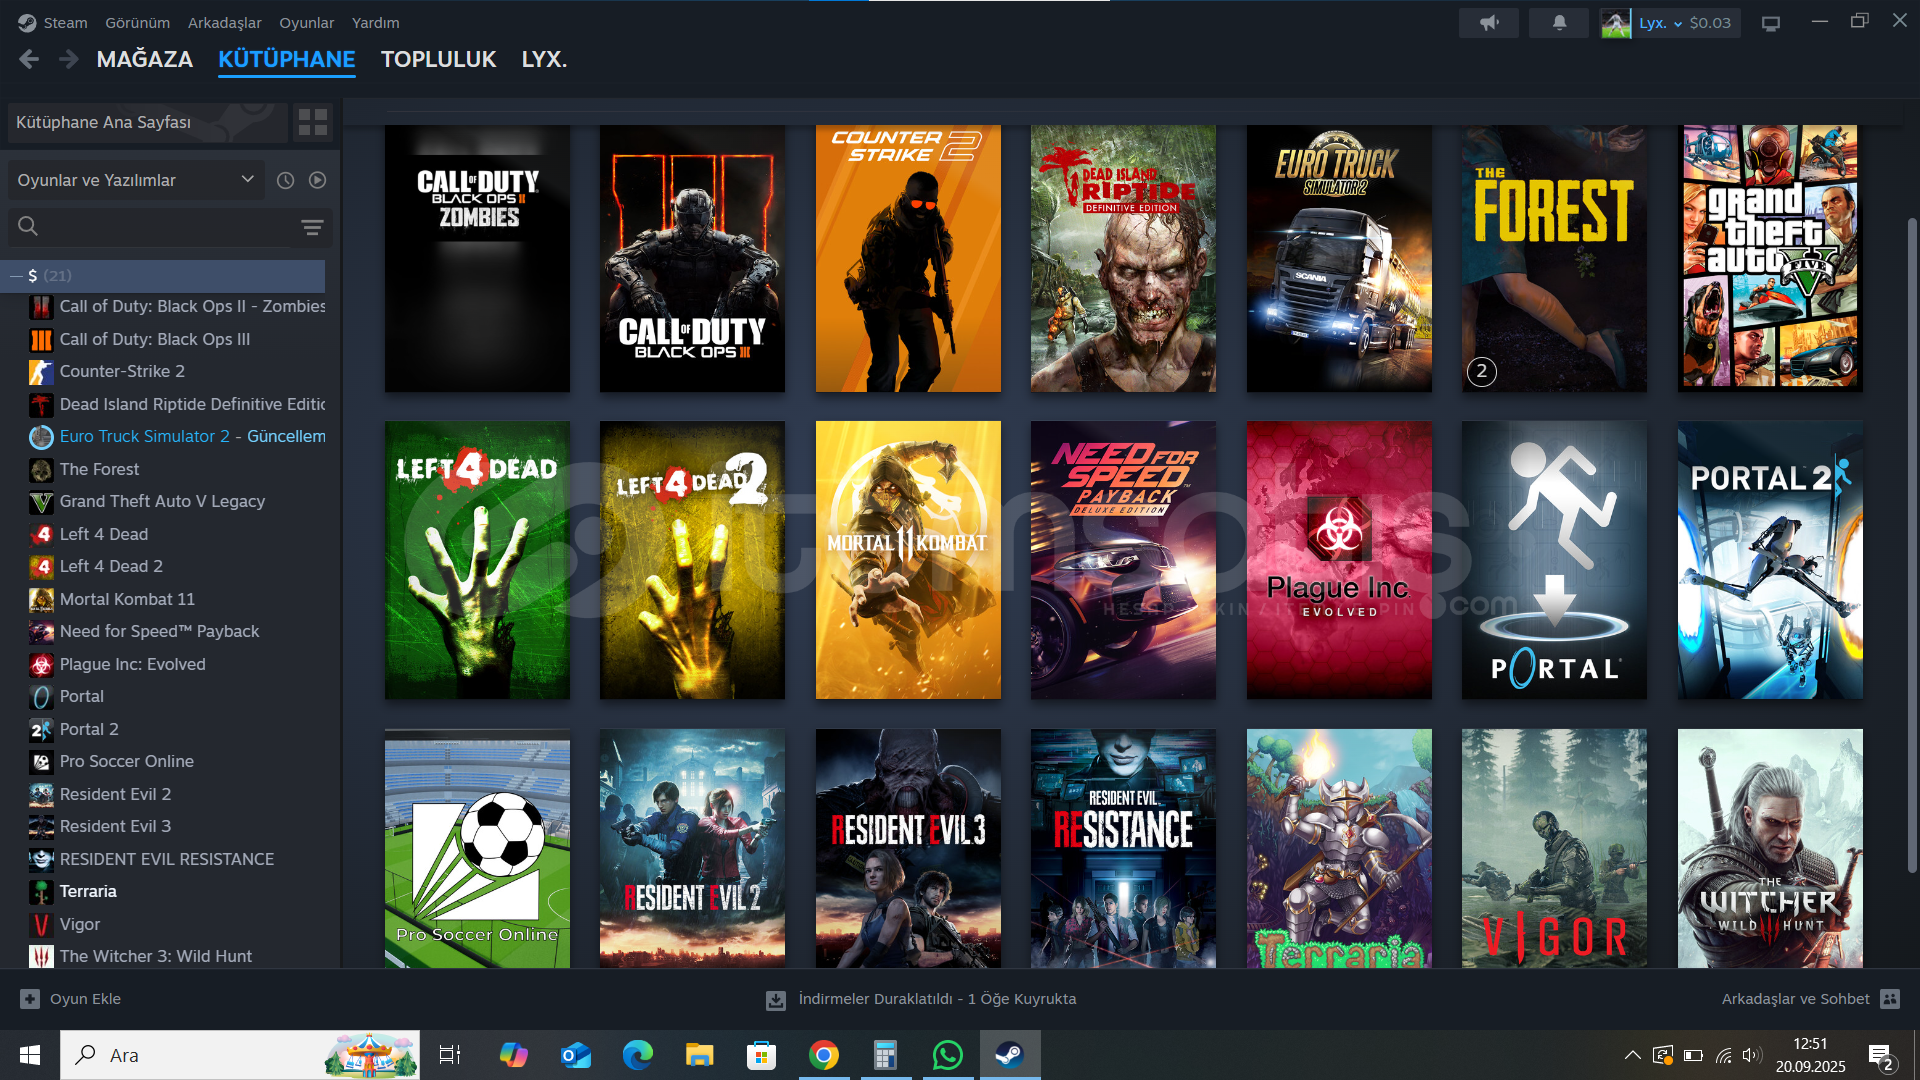Viewport: 1920px width, 1080px height.
Task: Open File Explorer from taskbar
Action: point(699,1055)
